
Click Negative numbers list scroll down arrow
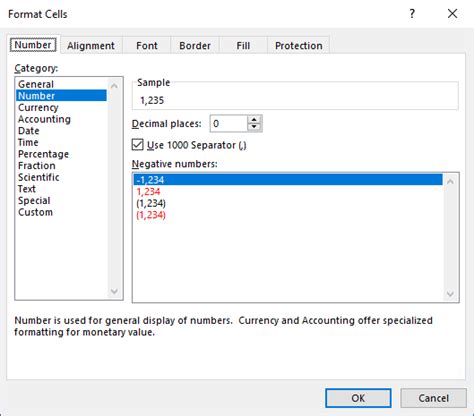450,294
